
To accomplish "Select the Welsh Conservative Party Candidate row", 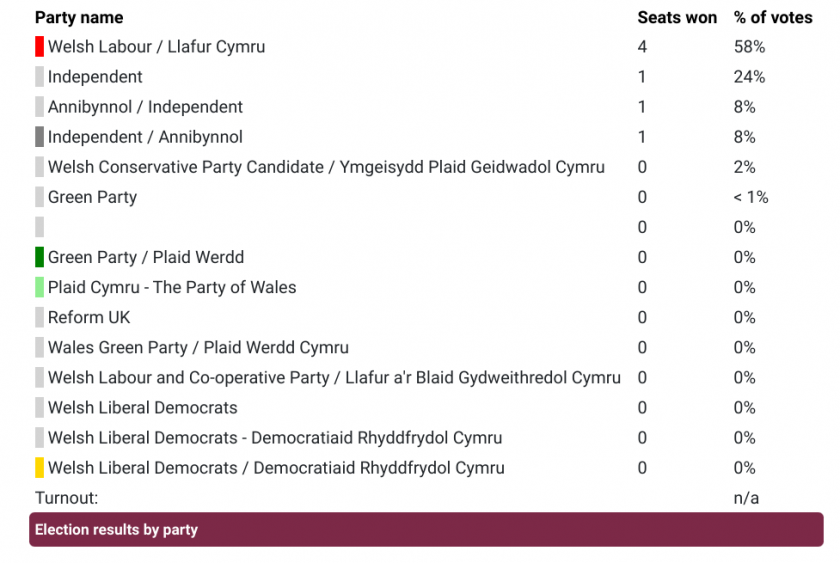I will point(426,167).
